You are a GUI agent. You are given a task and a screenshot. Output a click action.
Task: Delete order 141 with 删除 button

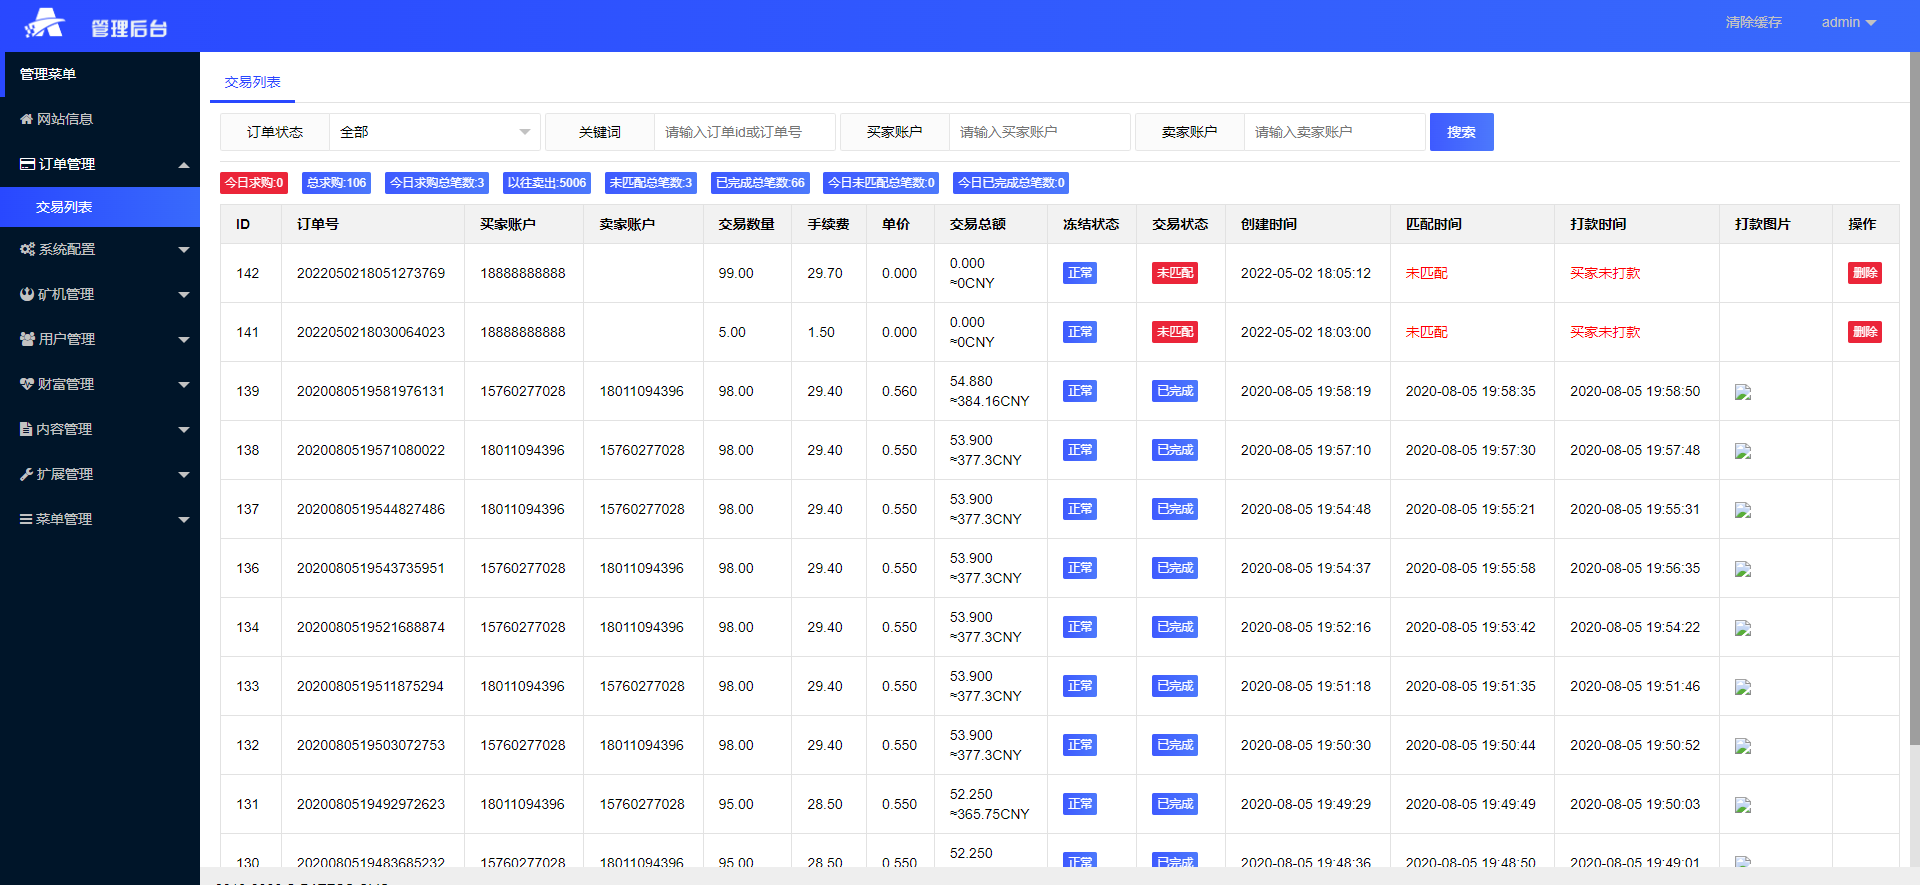[1865, 332]
